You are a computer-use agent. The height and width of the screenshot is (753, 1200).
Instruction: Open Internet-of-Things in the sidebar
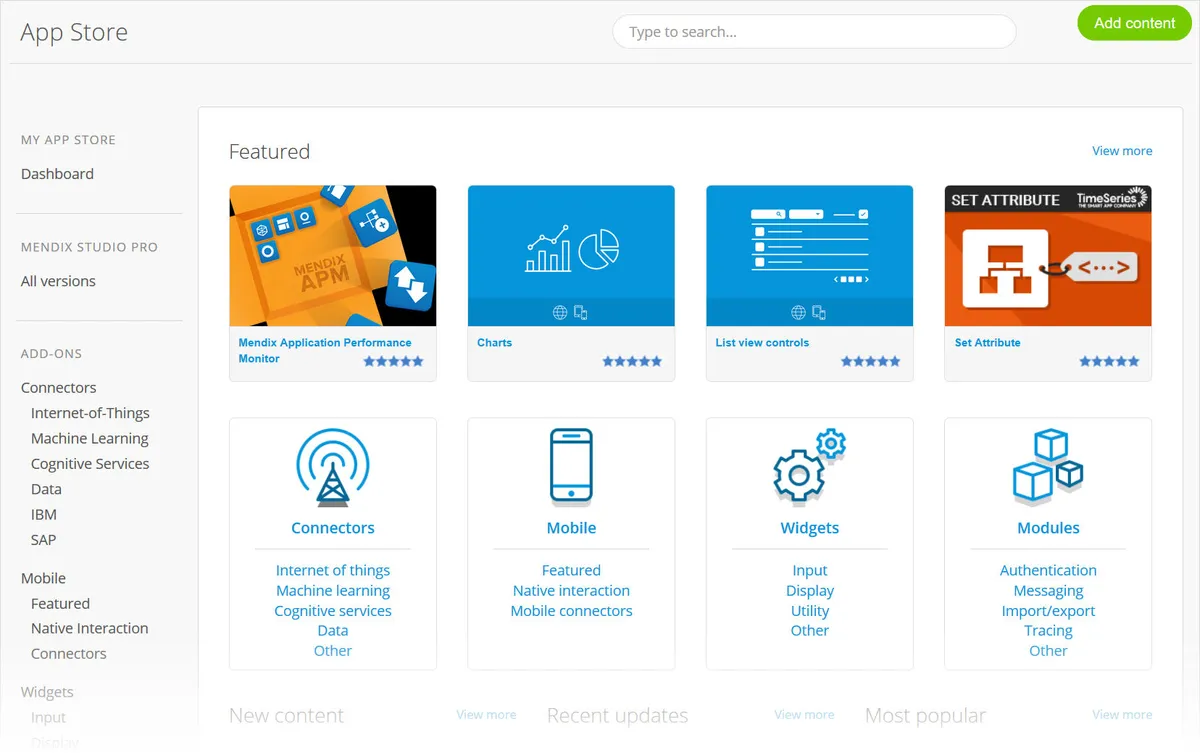[90, 413]
